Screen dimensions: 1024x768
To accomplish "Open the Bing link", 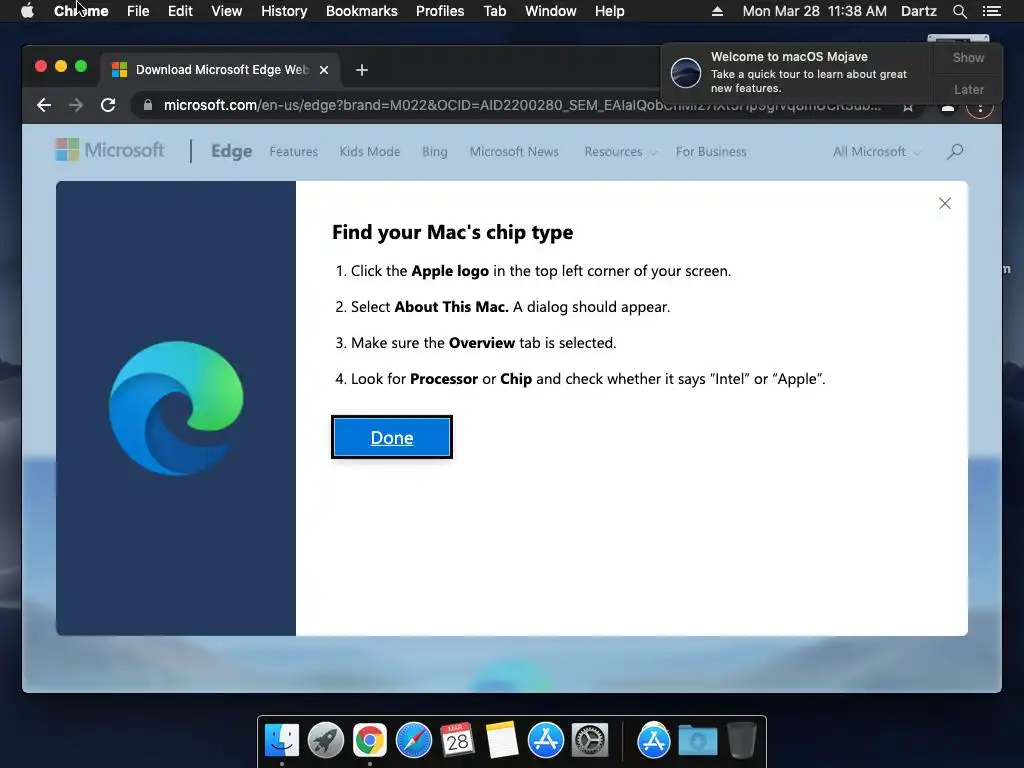I will click(434, 152).
